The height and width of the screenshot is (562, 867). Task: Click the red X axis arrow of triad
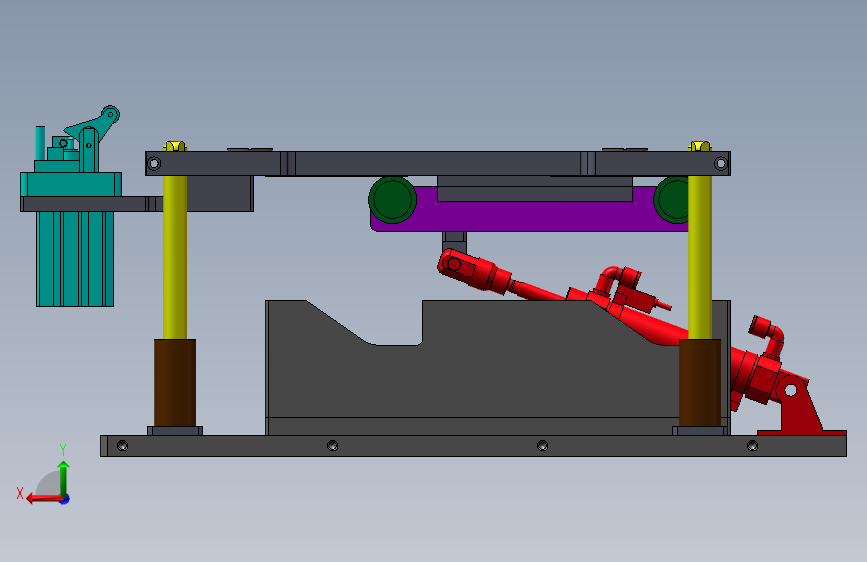coord(43,499)
